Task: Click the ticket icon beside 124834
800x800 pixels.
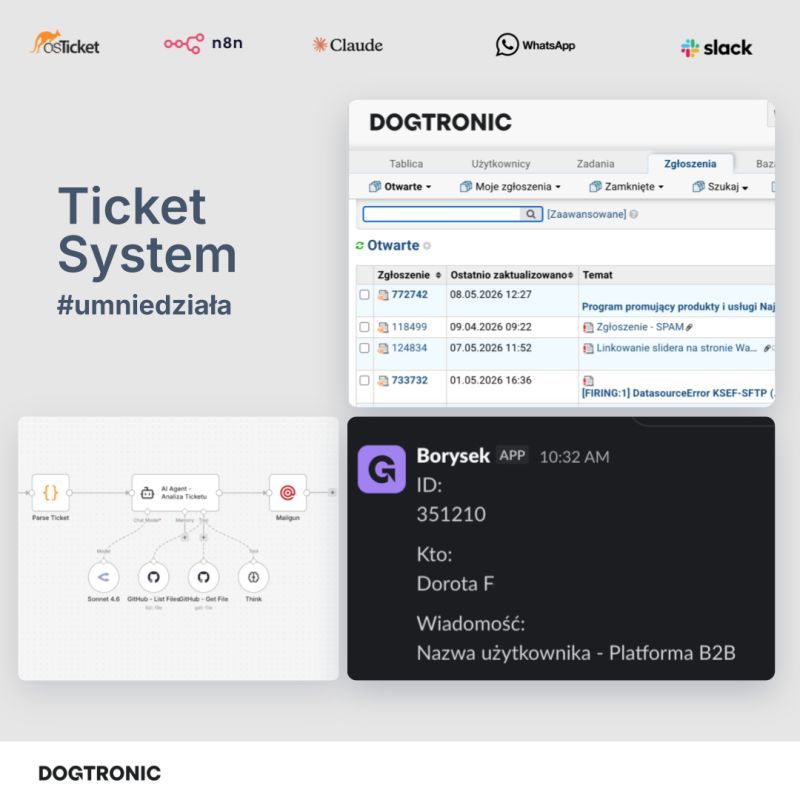Action: pyautogui.click(x=383, y=348)
